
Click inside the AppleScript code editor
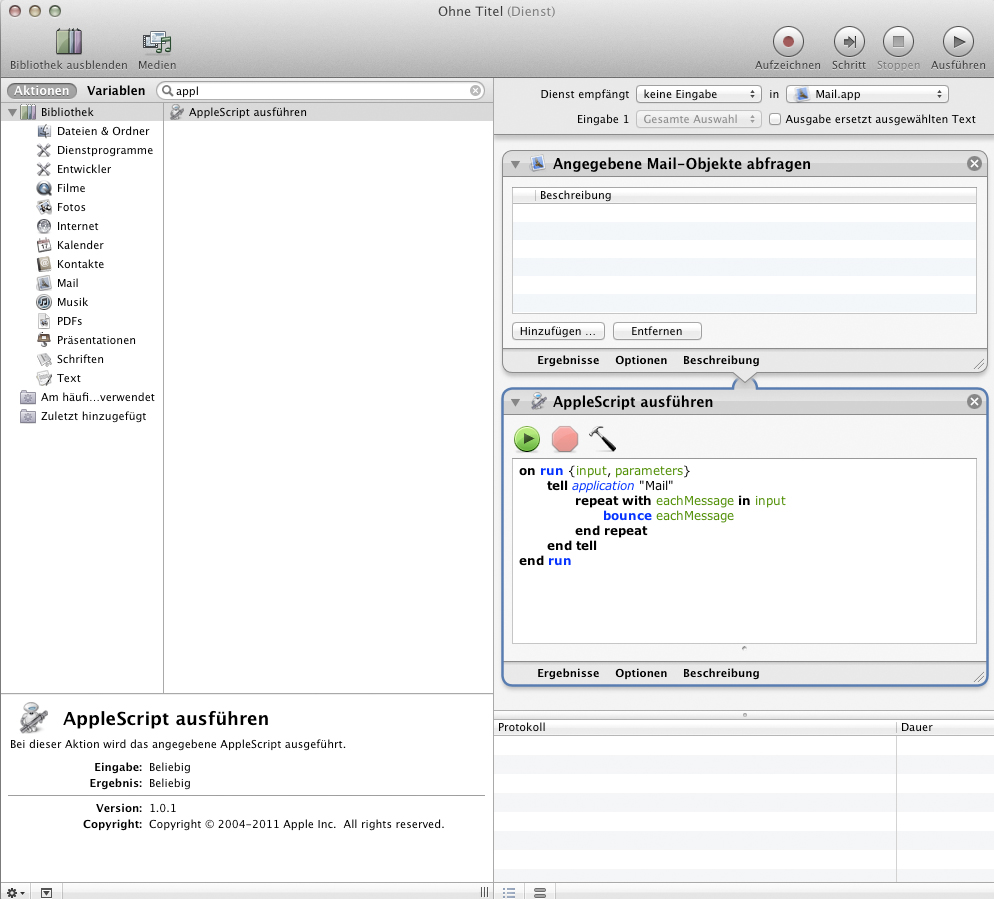click(x=744, y=551)
